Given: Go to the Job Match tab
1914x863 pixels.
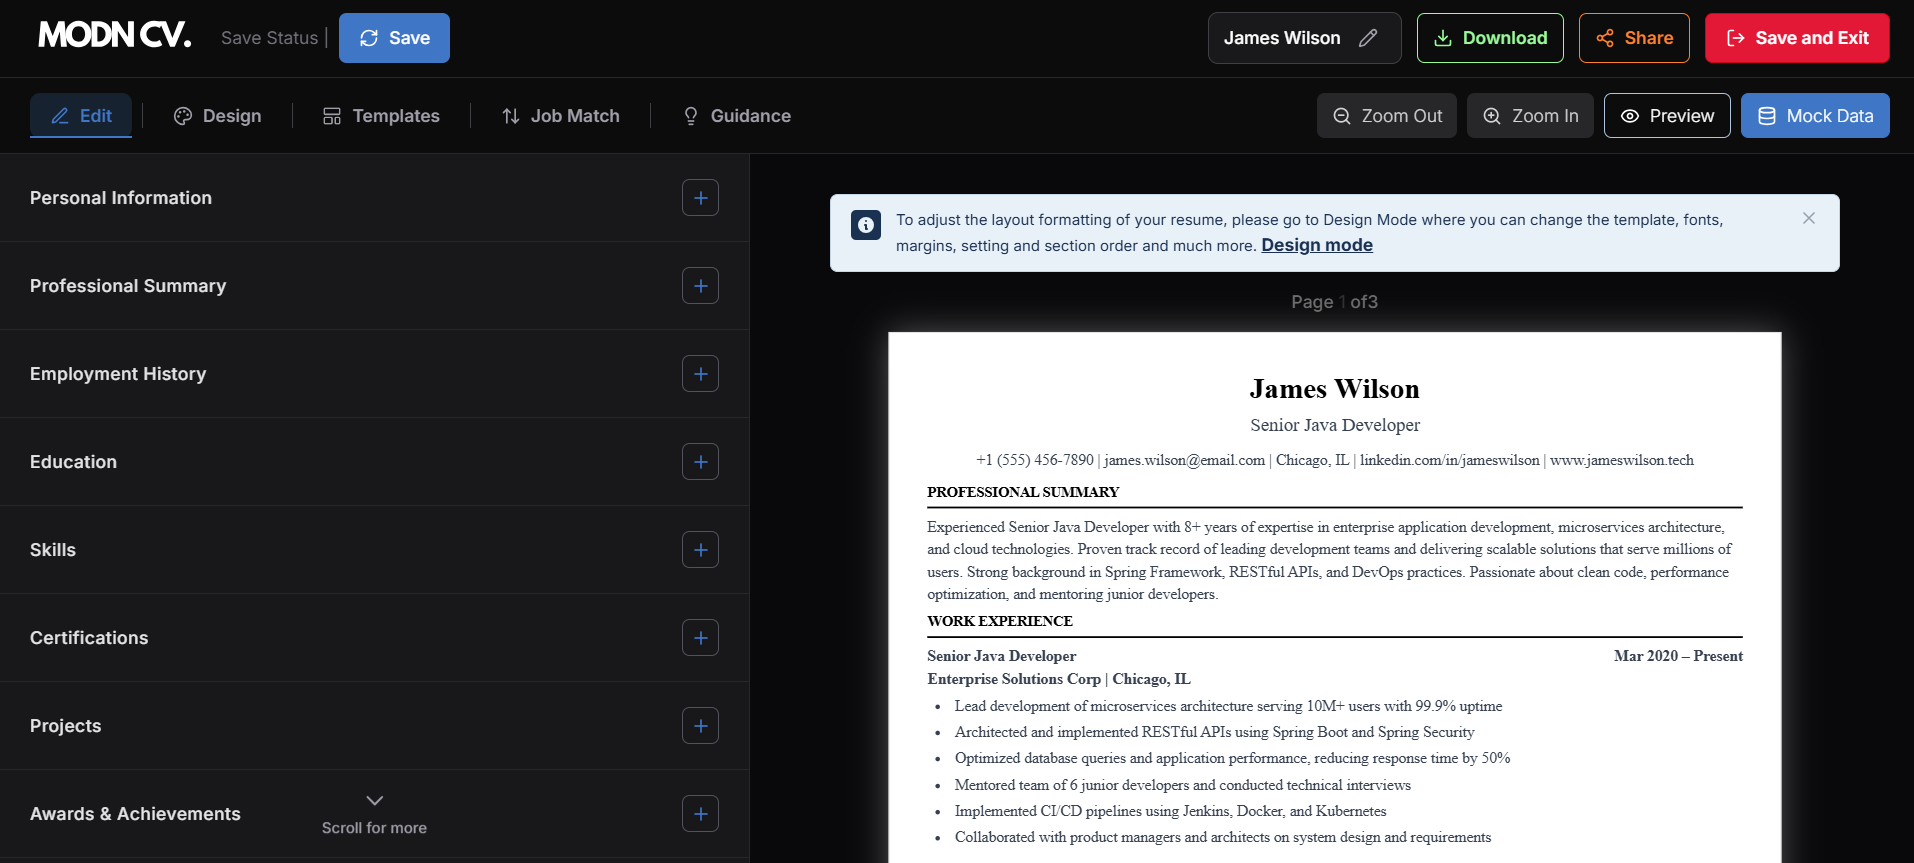Looking at the screenshot, I should [560, 116].
